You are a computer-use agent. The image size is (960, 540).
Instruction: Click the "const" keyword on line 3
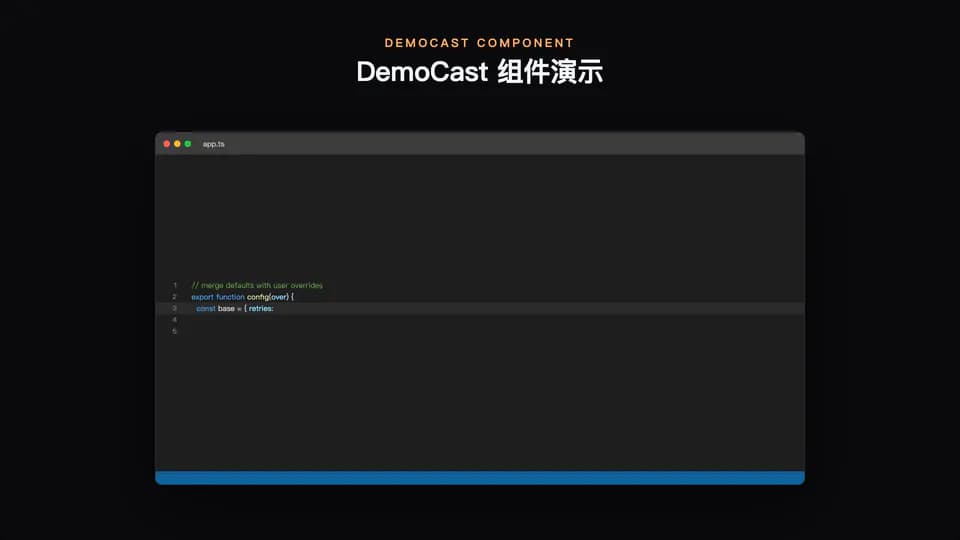click(x=206, y=309)
